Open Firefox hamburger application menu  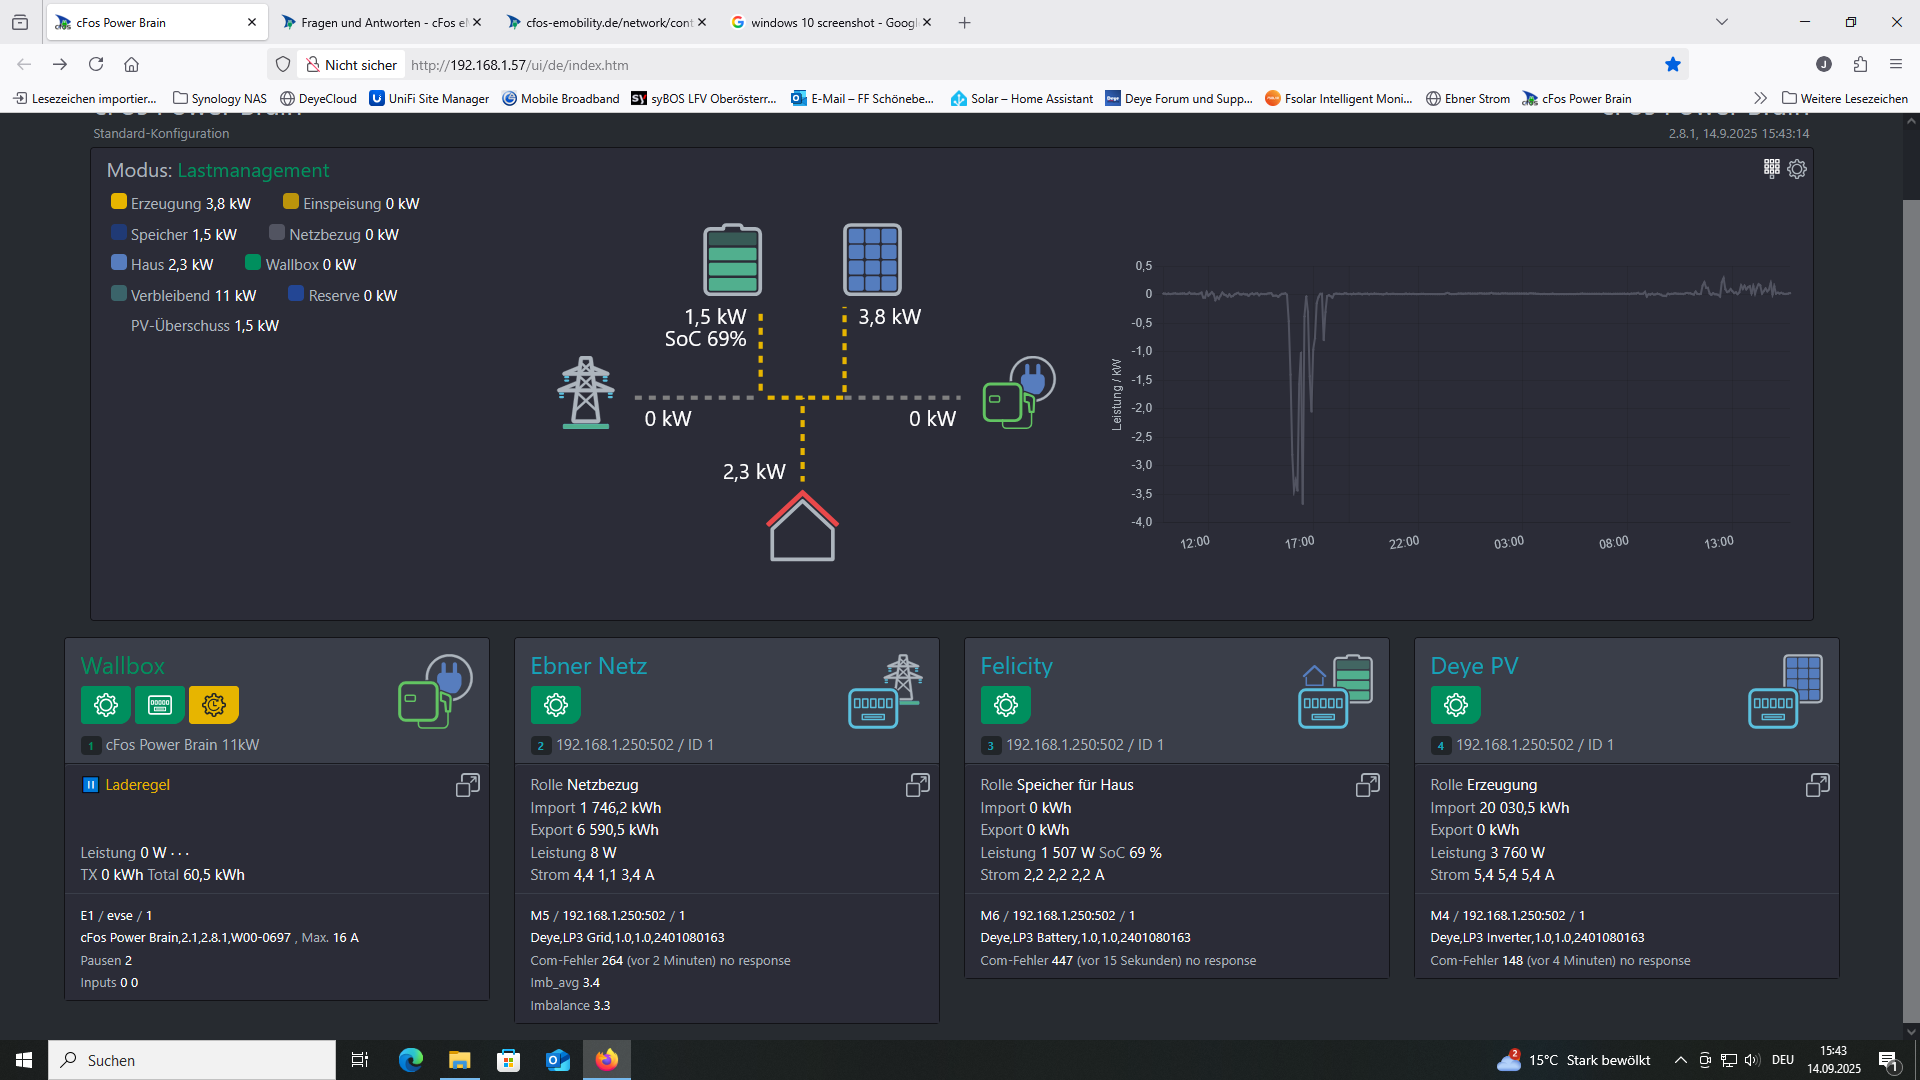point(1895,65)
